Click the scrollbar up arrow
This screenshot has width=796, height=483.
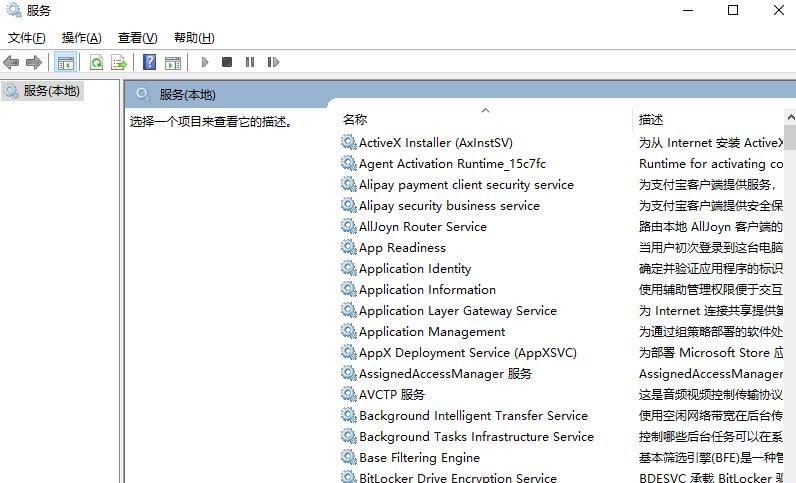click(790, 117)
